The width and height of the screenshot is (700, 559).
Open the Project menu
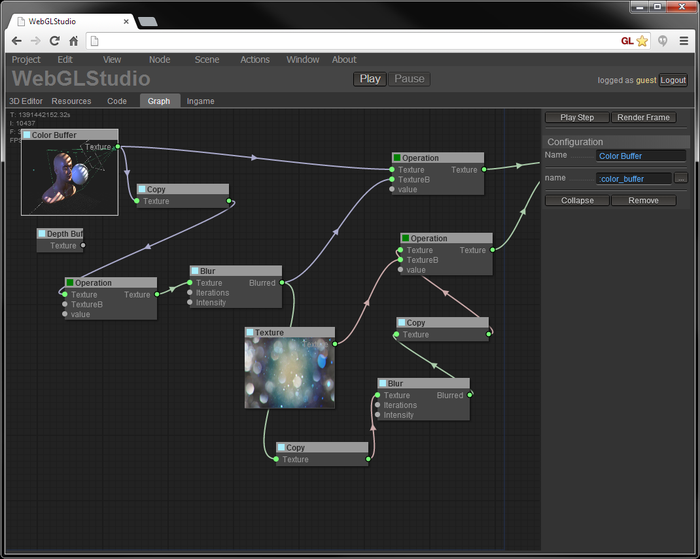point(26,59)
